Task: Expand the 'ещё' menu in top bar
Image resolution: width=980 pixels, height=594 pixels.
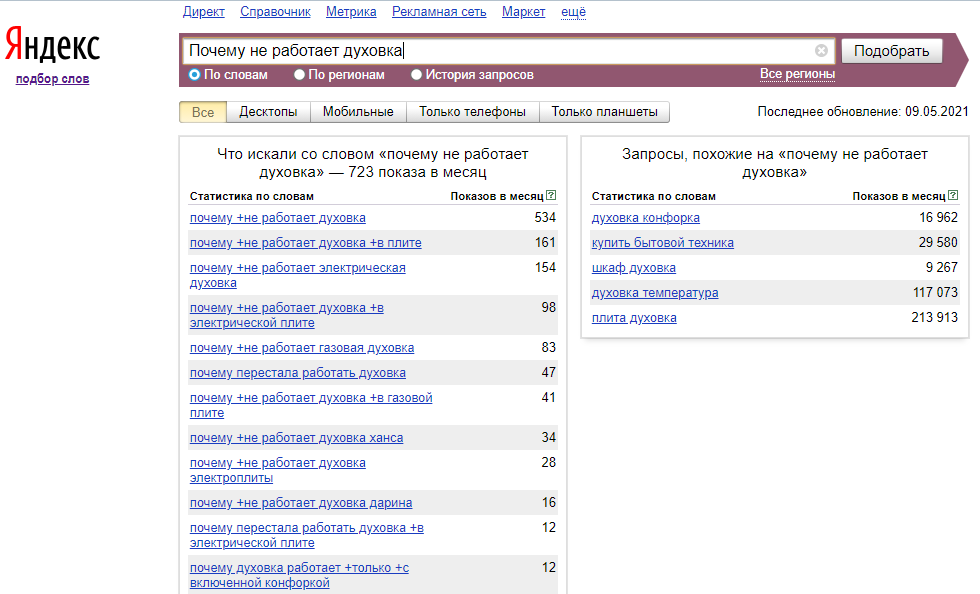Action: (x=573, y=12)
